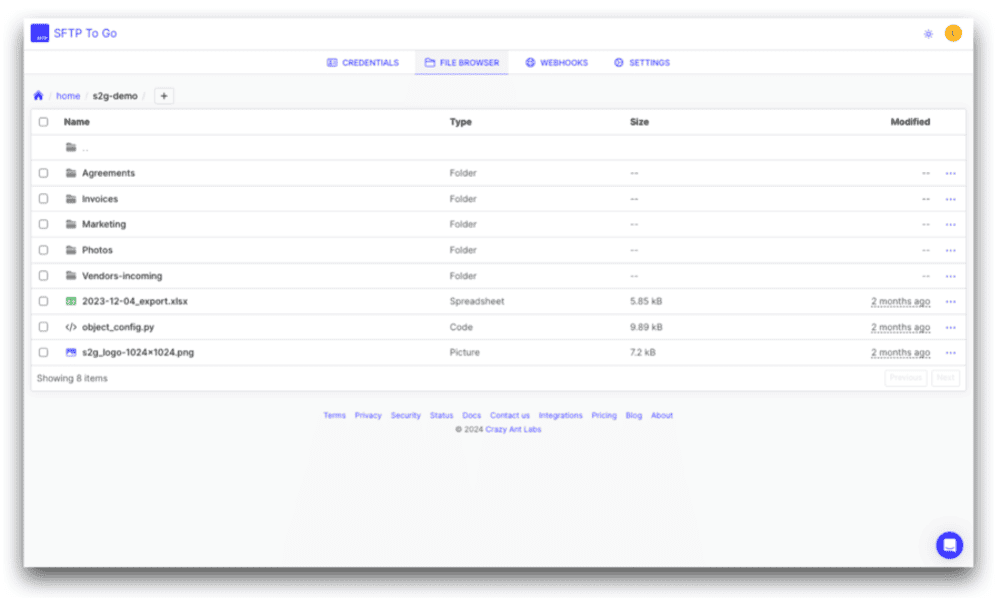Image resolution: width=1000 pixels, height=598 pixels.
Task: Open the orange user avatar menu
Action: click(x=953, y=33)
